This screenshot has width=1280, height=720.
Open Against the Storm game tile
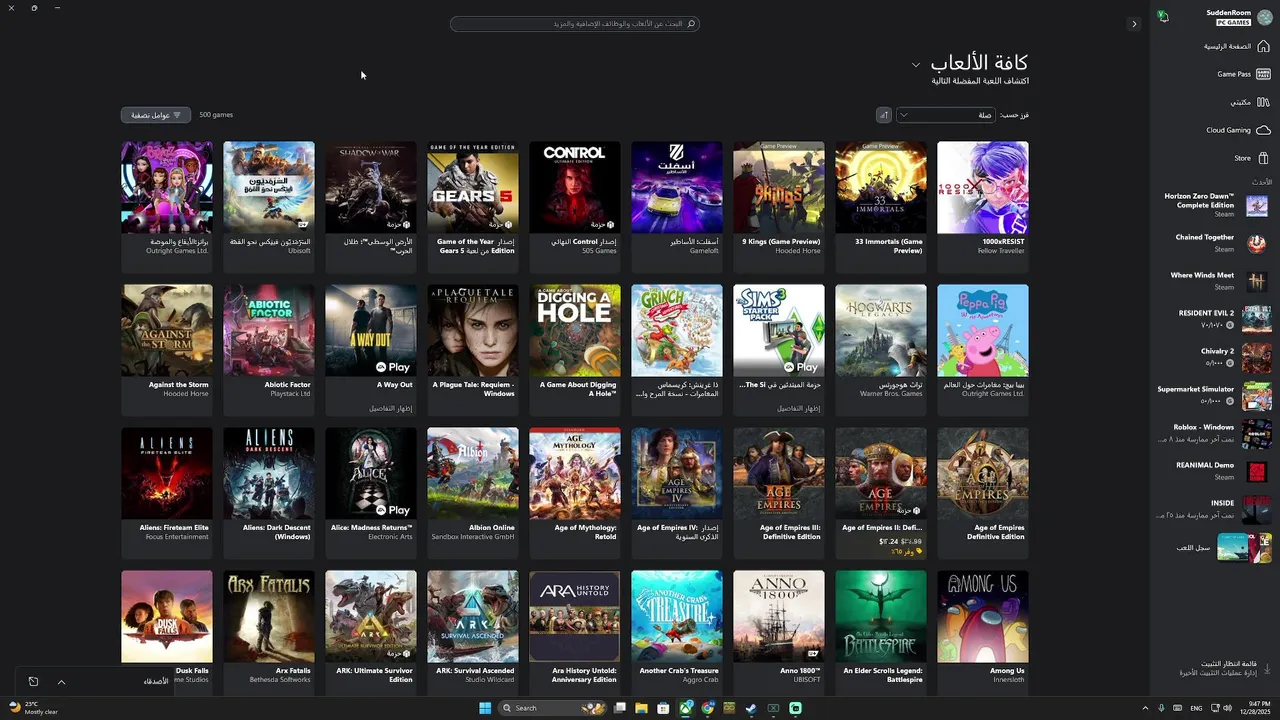point(167,349)
